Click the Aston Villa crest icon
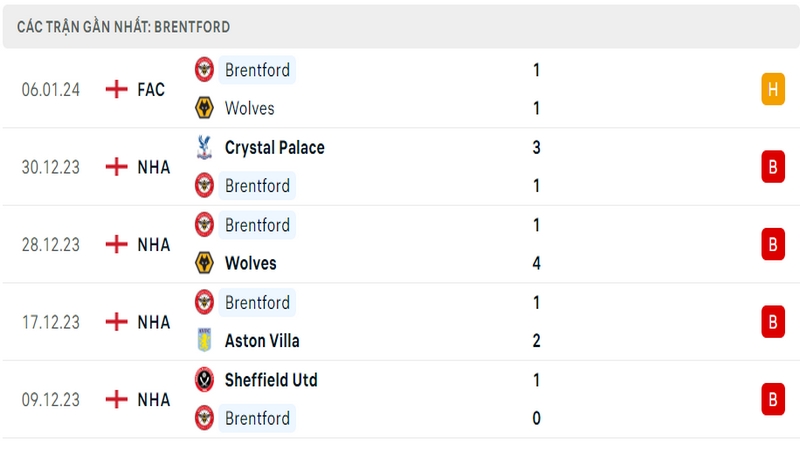800x450 pixels. 205,340
